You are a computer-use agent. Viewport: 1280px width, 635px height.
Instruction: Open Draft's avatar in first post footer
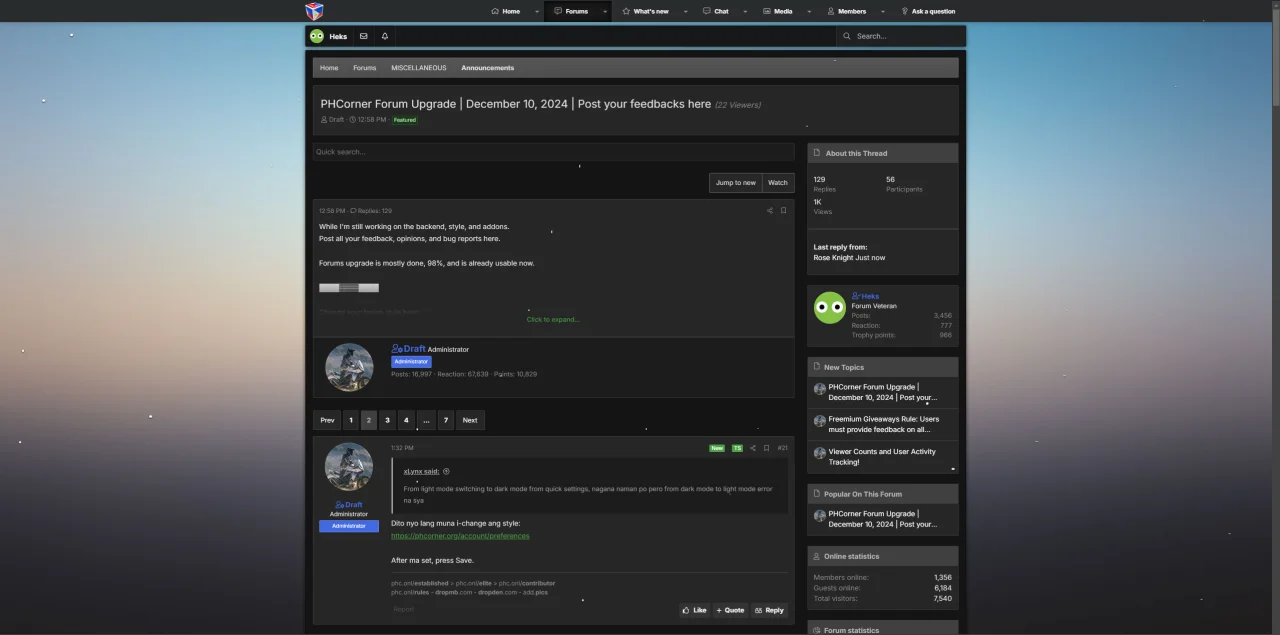pyautogui.click(x=349, y=367)
